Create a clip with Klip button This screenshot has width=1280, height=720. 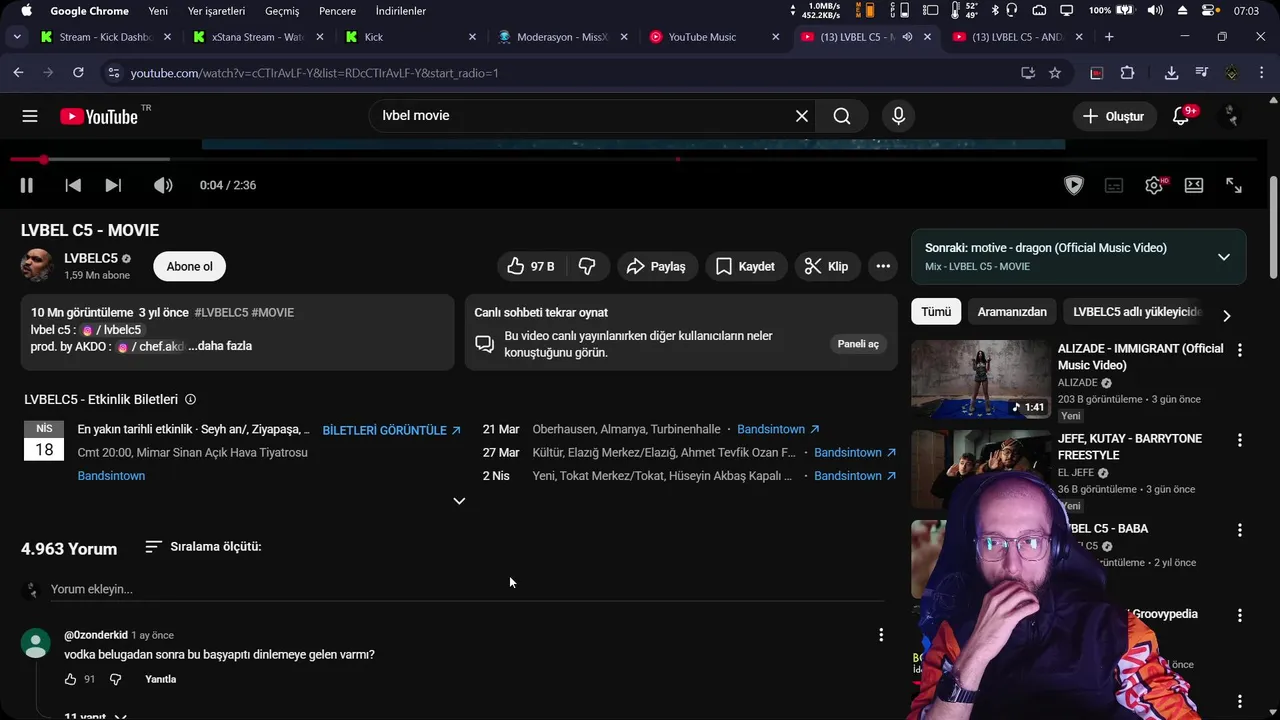[x=826, y=266]
